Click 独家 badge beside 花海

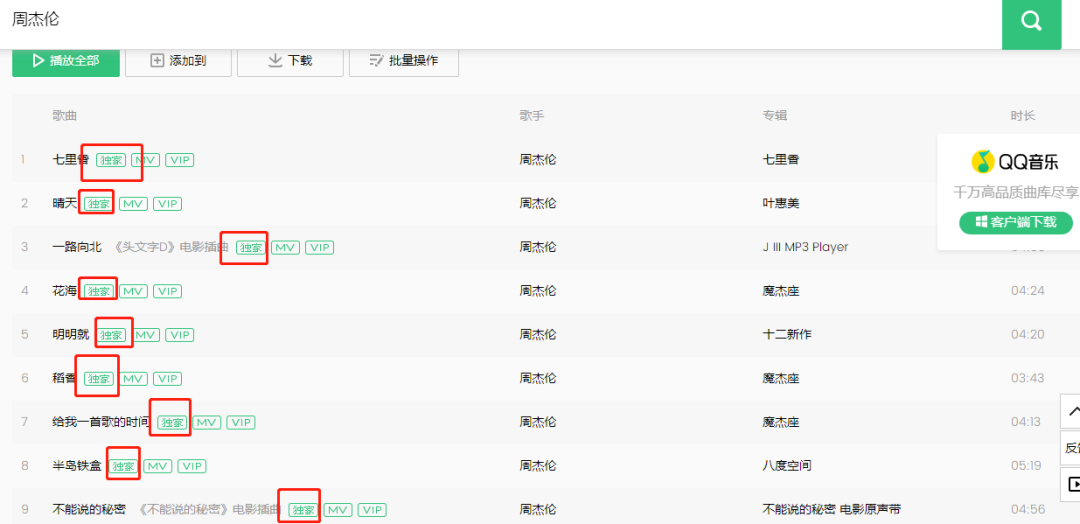(x=98, y=291)
